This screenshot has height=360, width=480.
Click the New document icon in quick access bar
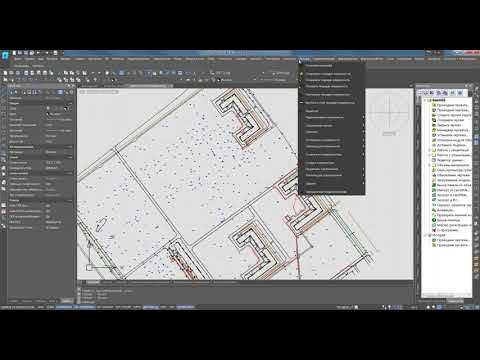(14, 53)
